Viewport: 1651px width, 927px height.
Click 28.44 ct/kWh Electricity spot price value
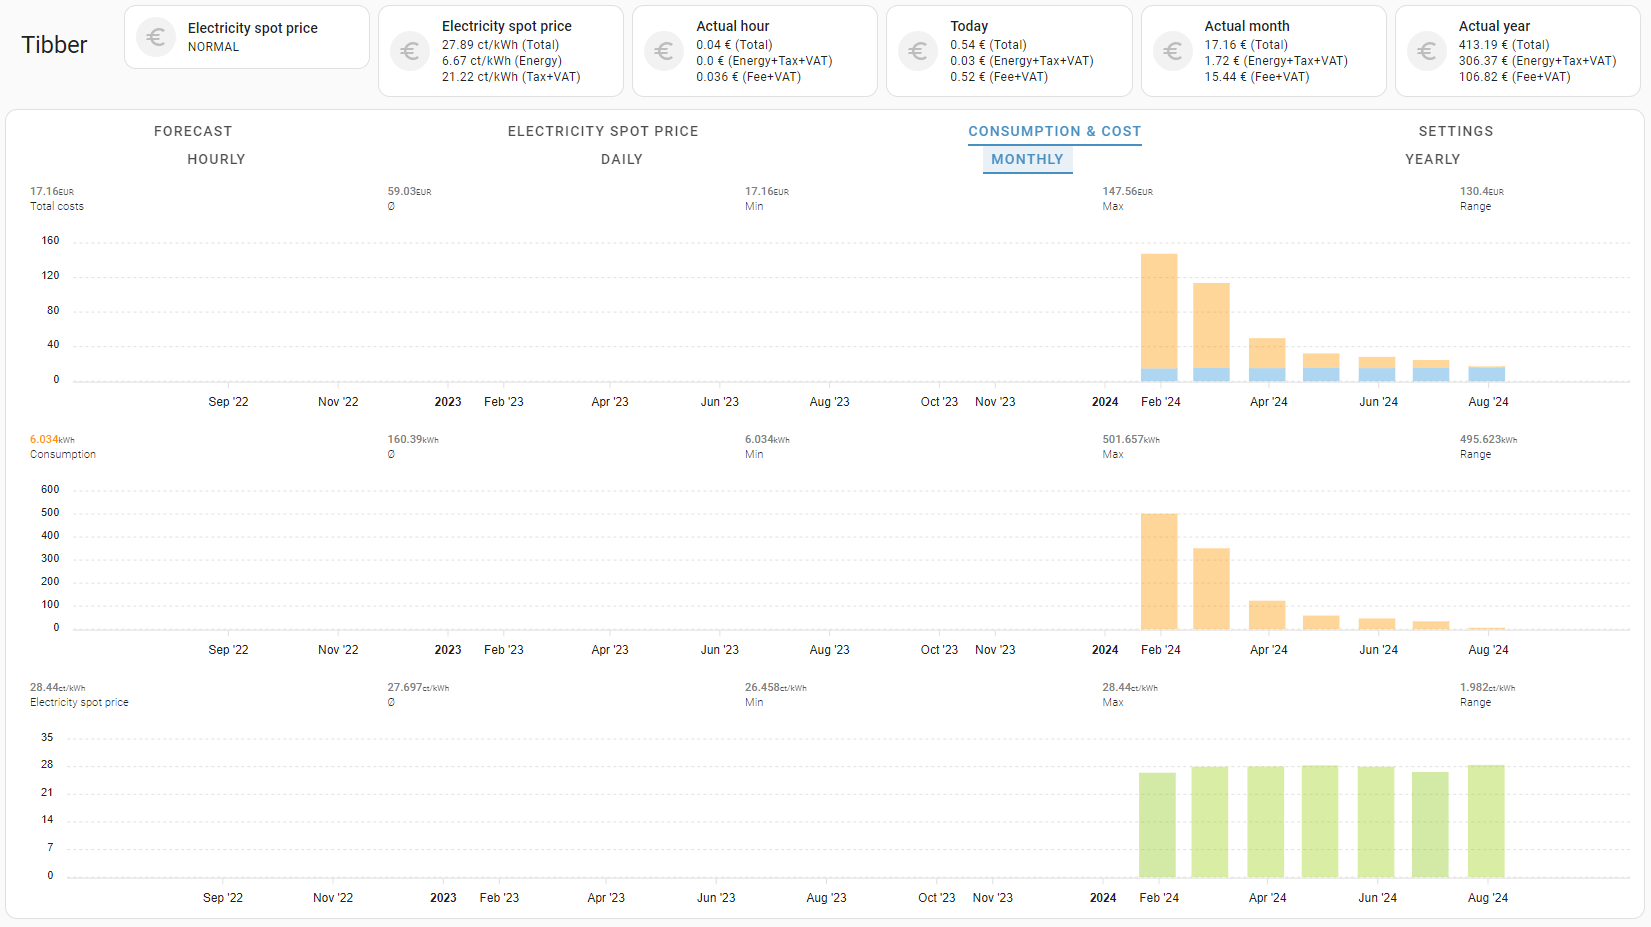(x=57, y=687)
